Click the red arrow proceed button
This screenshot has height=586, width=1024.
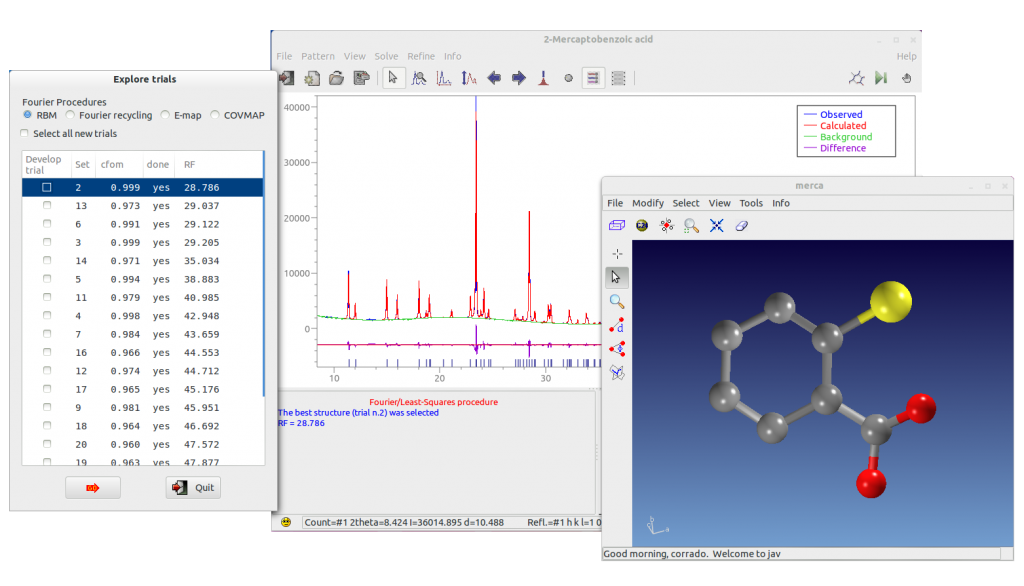(x=93, y=488)
